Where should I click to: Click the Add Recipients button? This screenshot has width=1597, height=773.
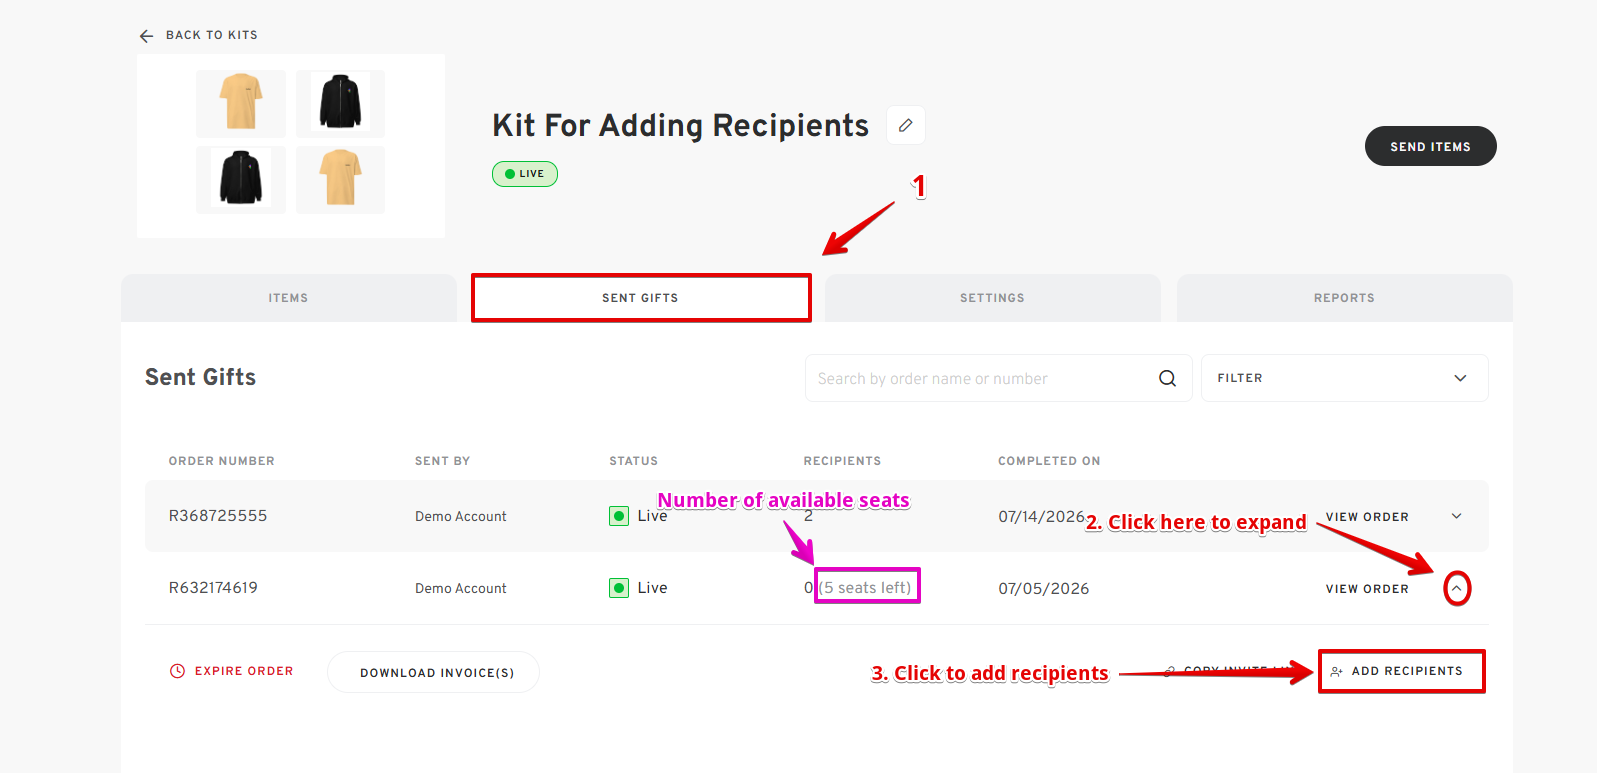1402,671
